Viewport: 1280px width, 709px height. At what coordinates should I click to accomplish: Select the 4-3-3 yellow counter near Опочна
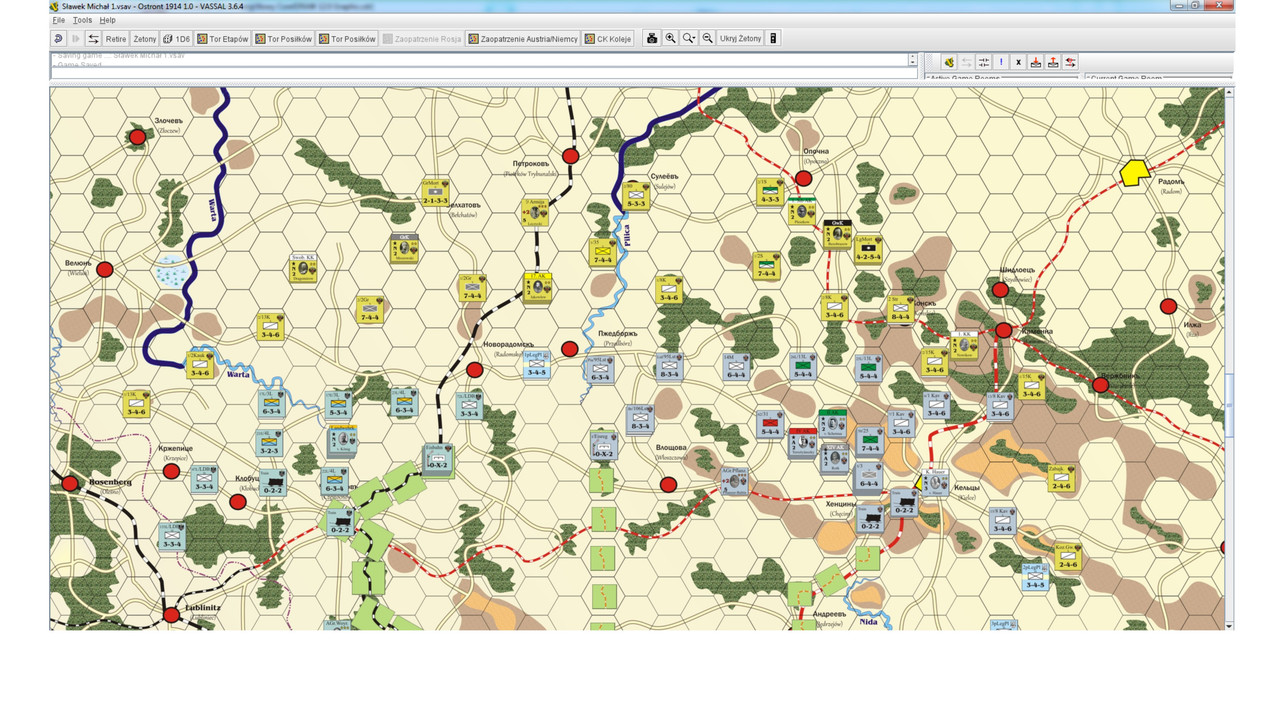pos(770,192)
